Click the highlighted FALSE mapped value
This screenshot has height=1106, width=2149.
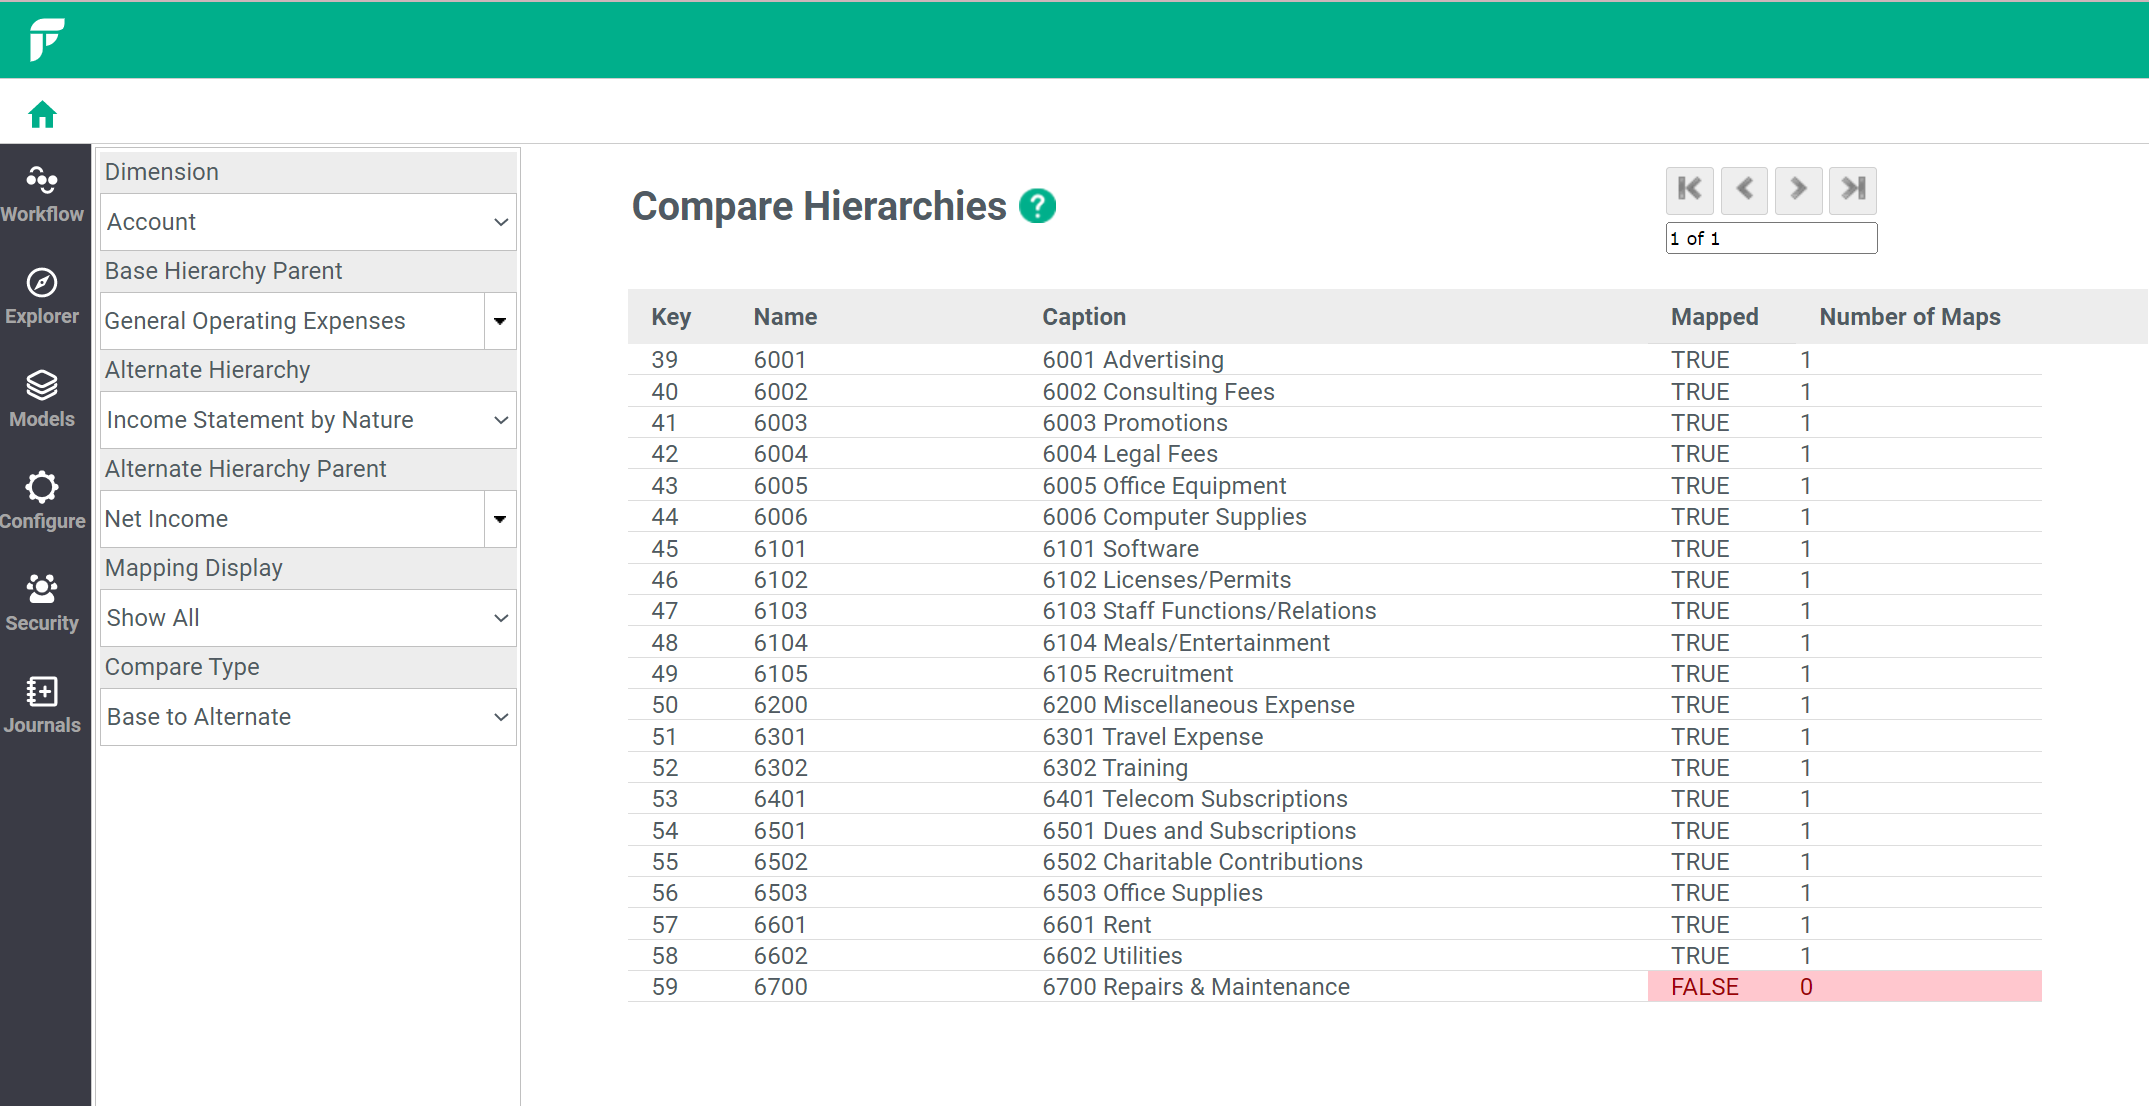1704,987
